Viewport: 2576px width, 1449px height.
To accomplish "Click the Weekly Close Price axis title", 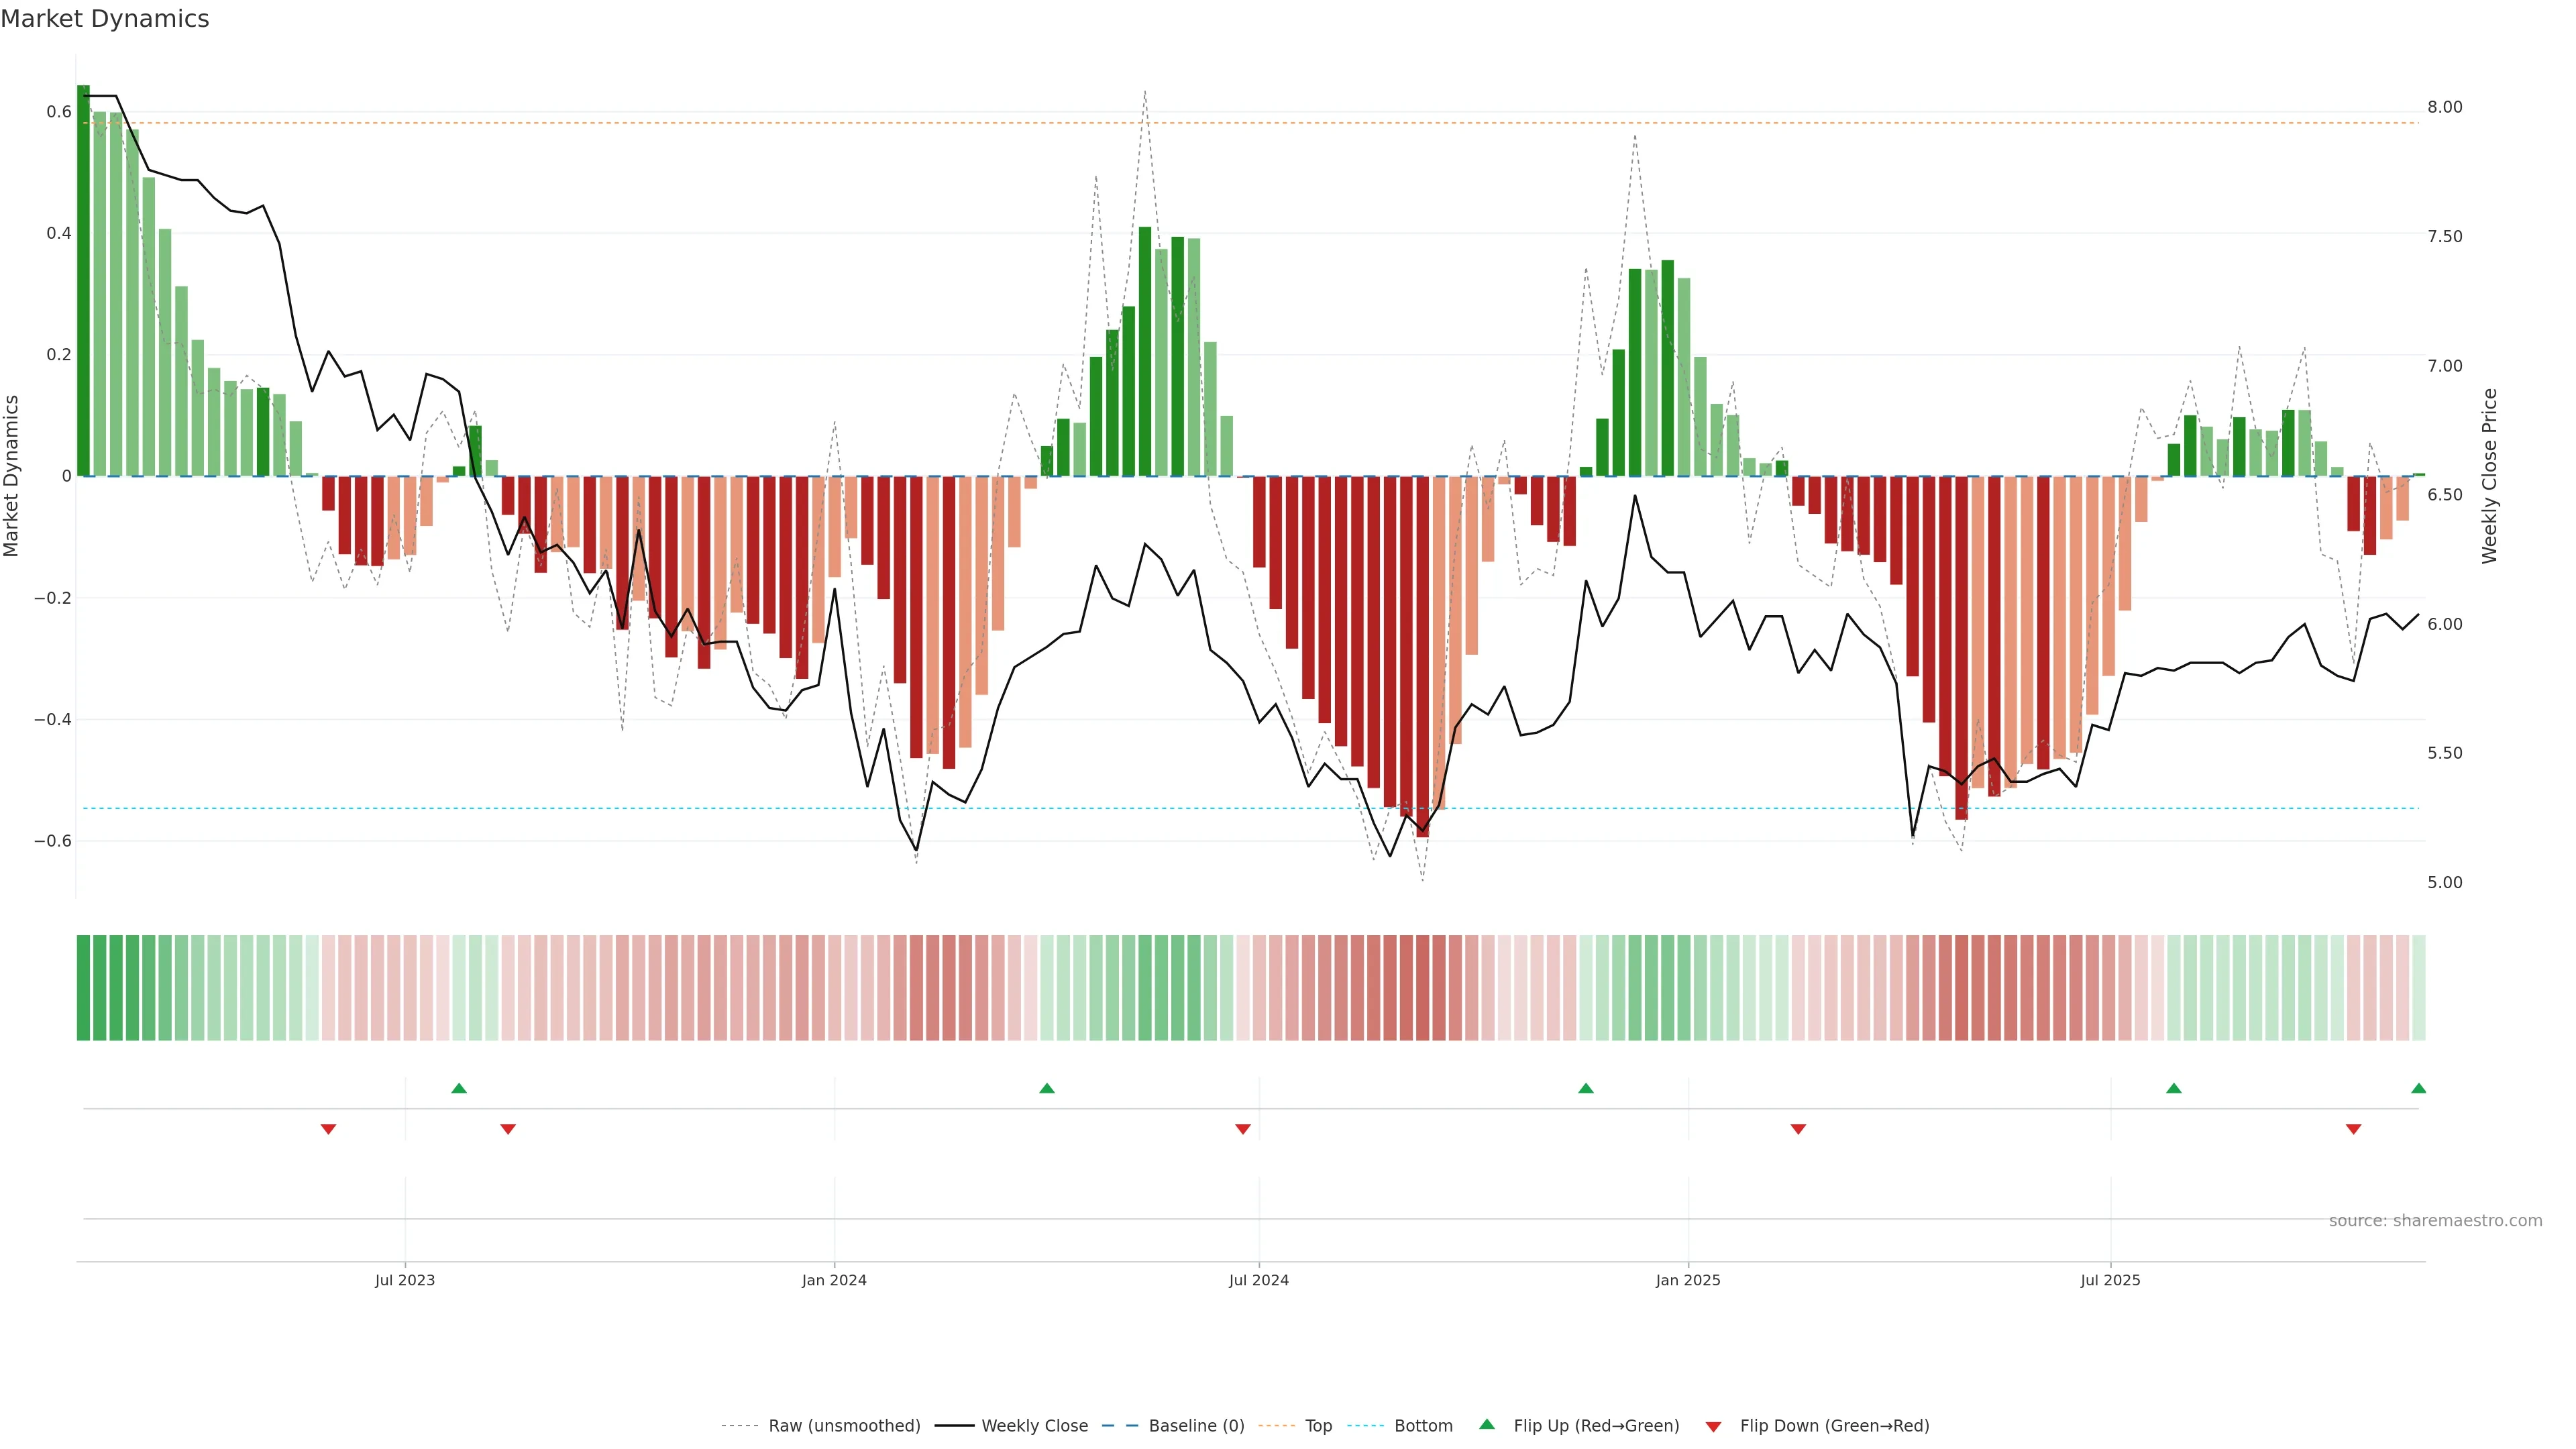I will (2489, 476).
